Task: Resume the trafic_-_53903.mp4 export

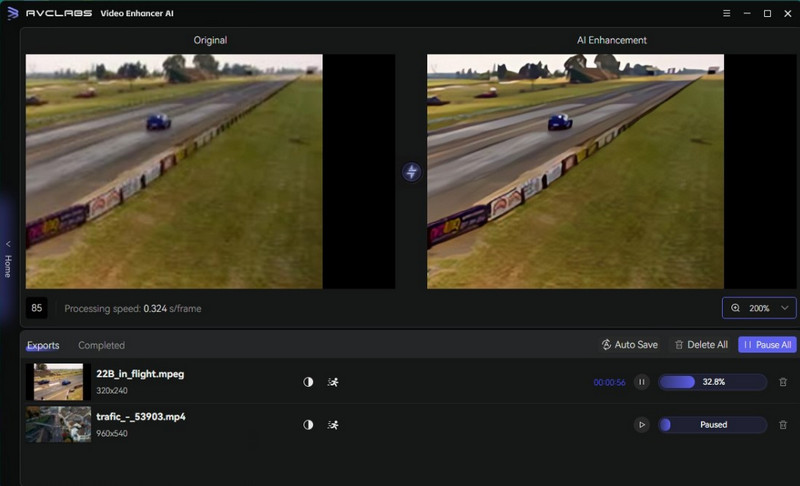Action: 641,425
